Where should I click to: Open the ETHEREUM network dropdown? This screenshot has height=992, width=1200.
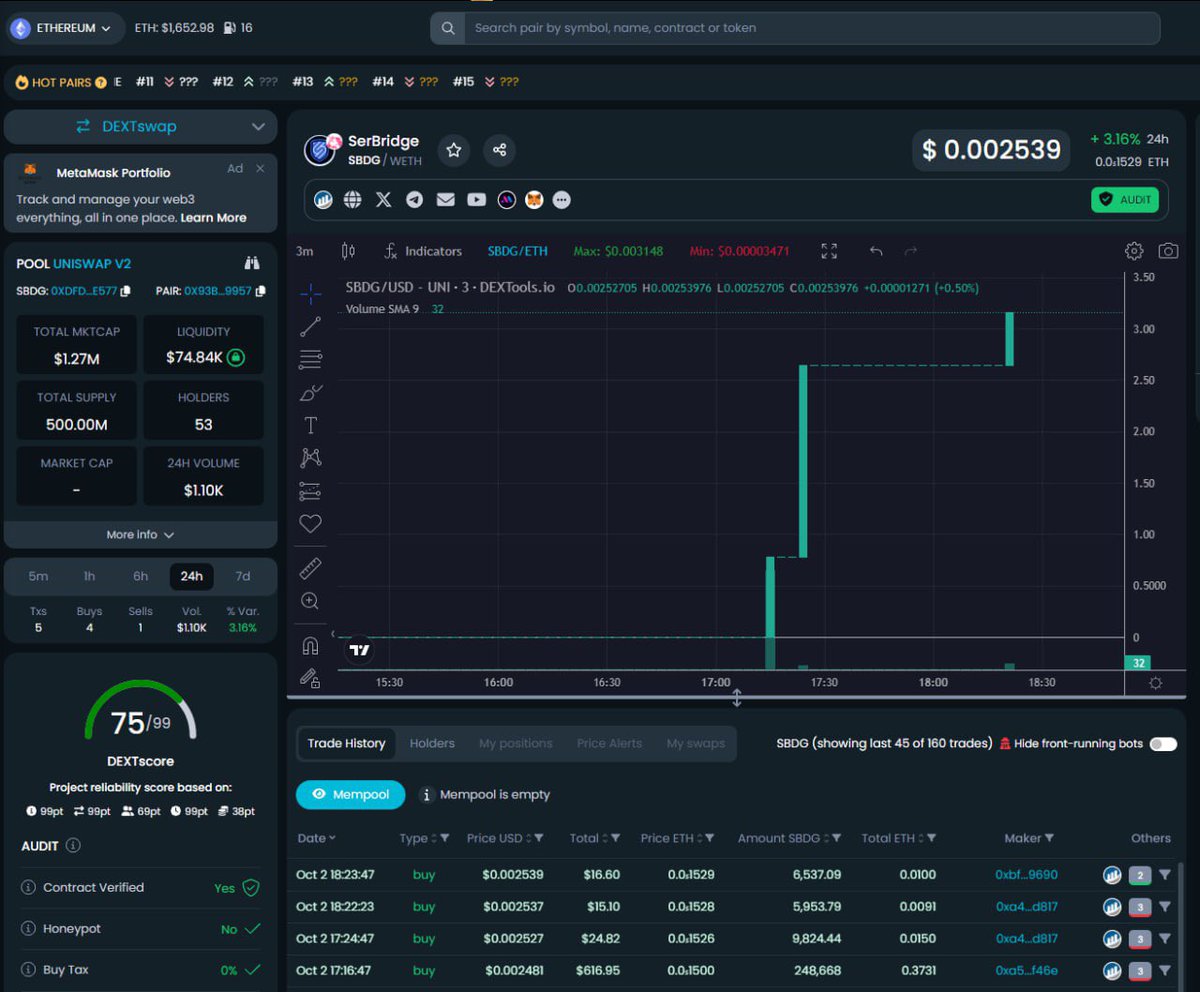[64, 28]
